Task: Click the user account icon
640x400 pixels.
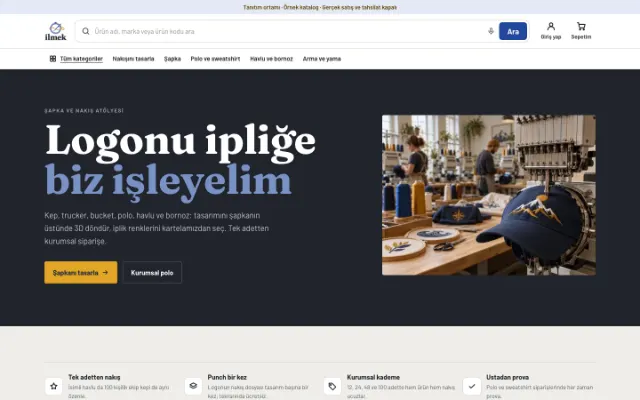Action: 551,27
